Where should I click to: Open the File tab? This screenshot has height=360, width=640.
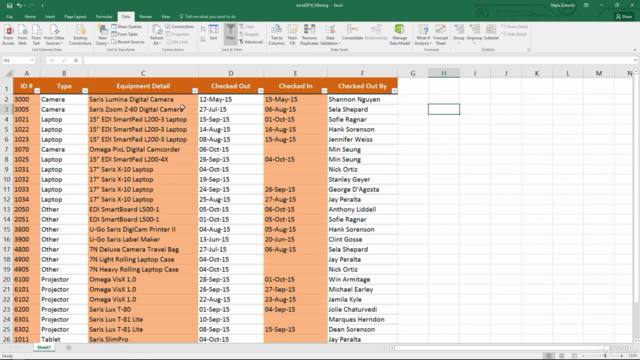click(x=9, y=17)
